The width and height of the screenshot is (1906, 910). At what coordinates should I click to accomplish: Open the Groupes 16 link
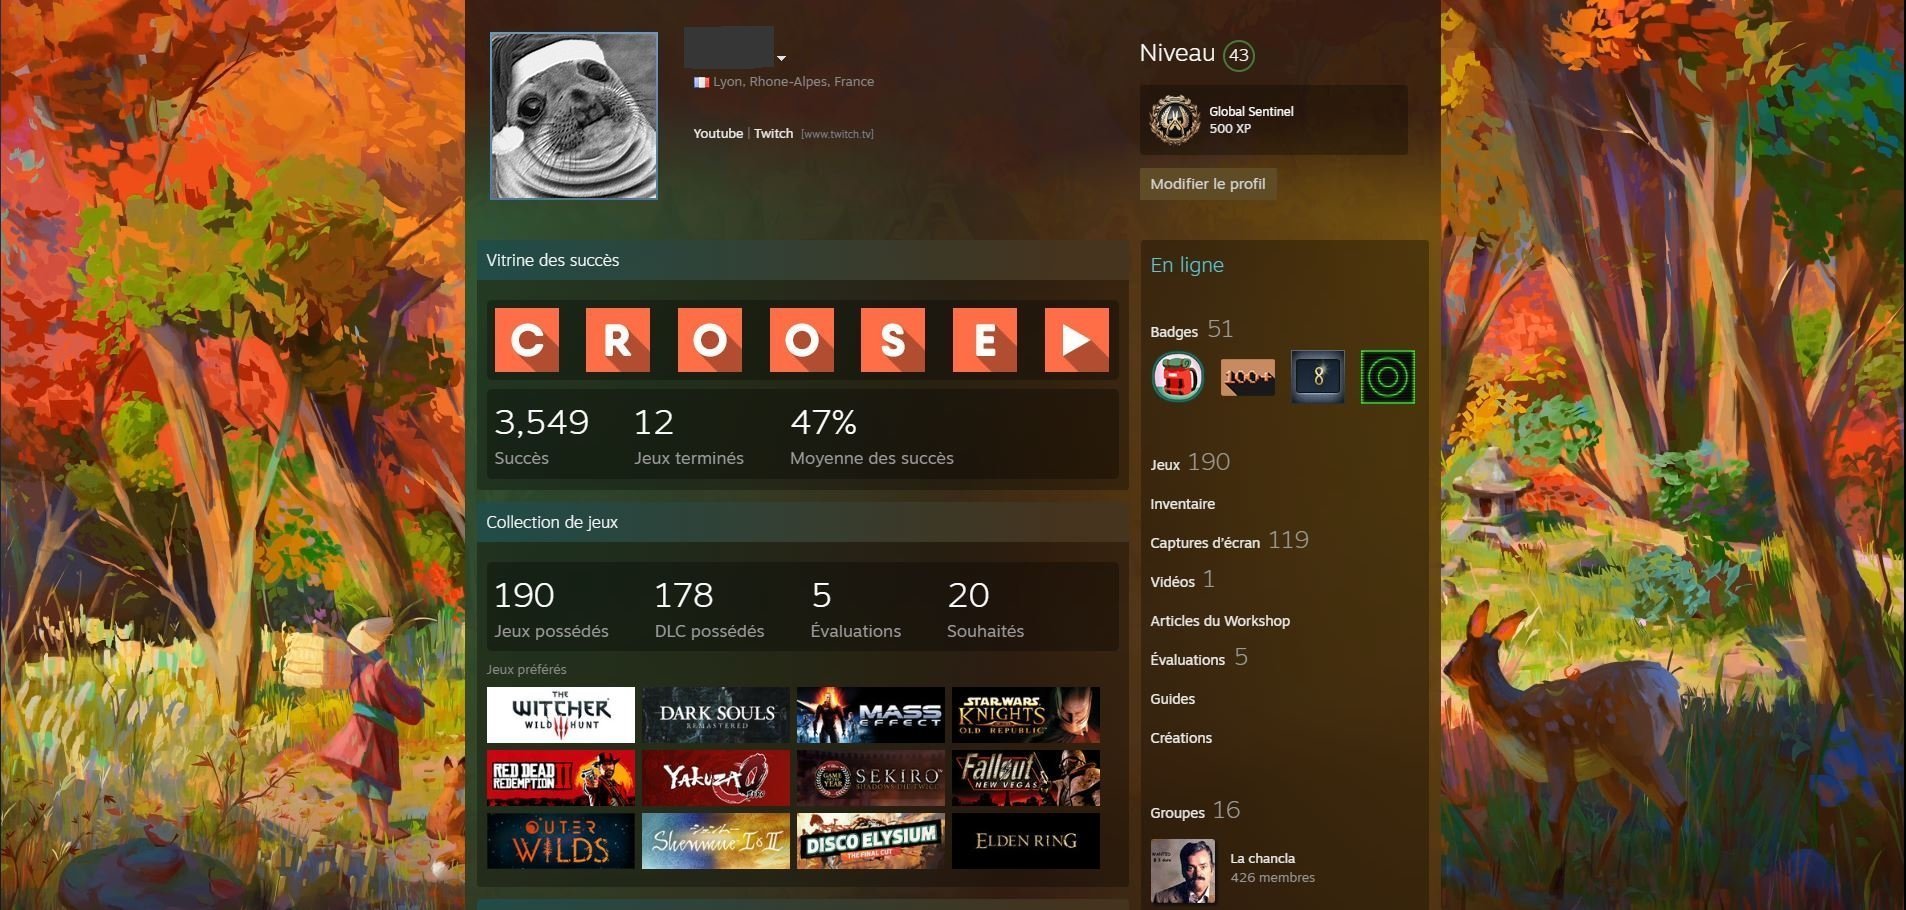pyautogui.click(x=1195, y=811)
